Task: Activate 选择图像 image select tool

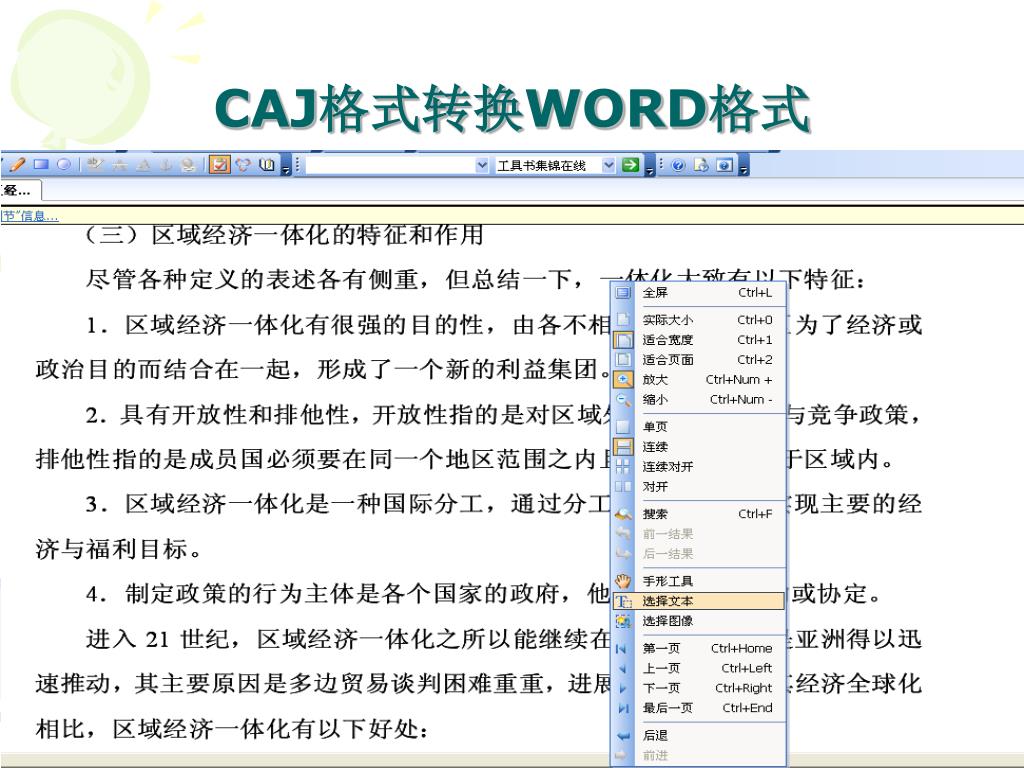Action: (x=699, y=621)
